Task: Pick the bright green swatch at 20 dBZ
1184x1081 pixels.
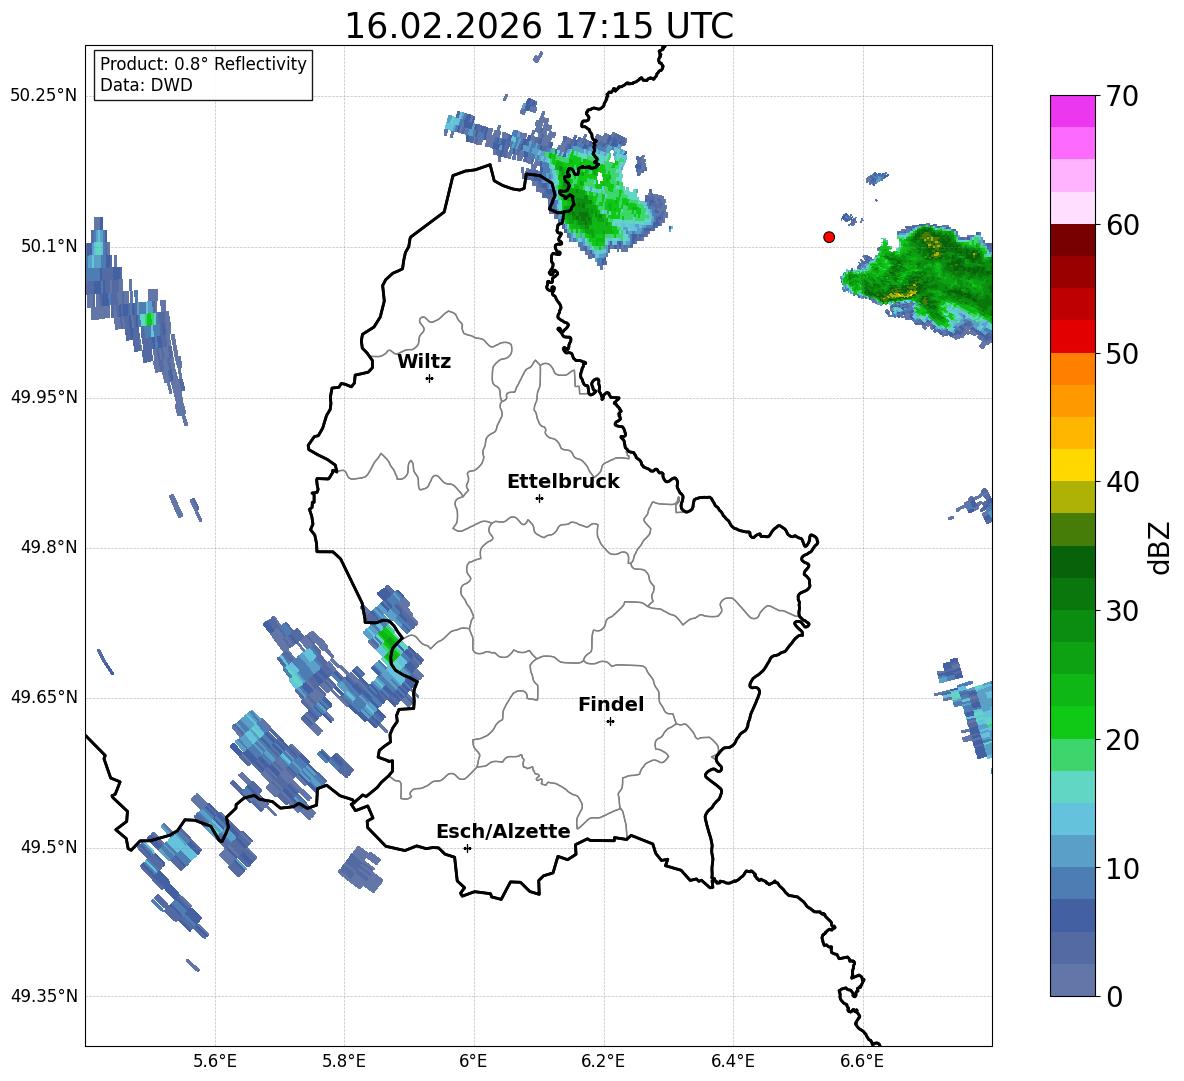Action: pos(1072,722)
